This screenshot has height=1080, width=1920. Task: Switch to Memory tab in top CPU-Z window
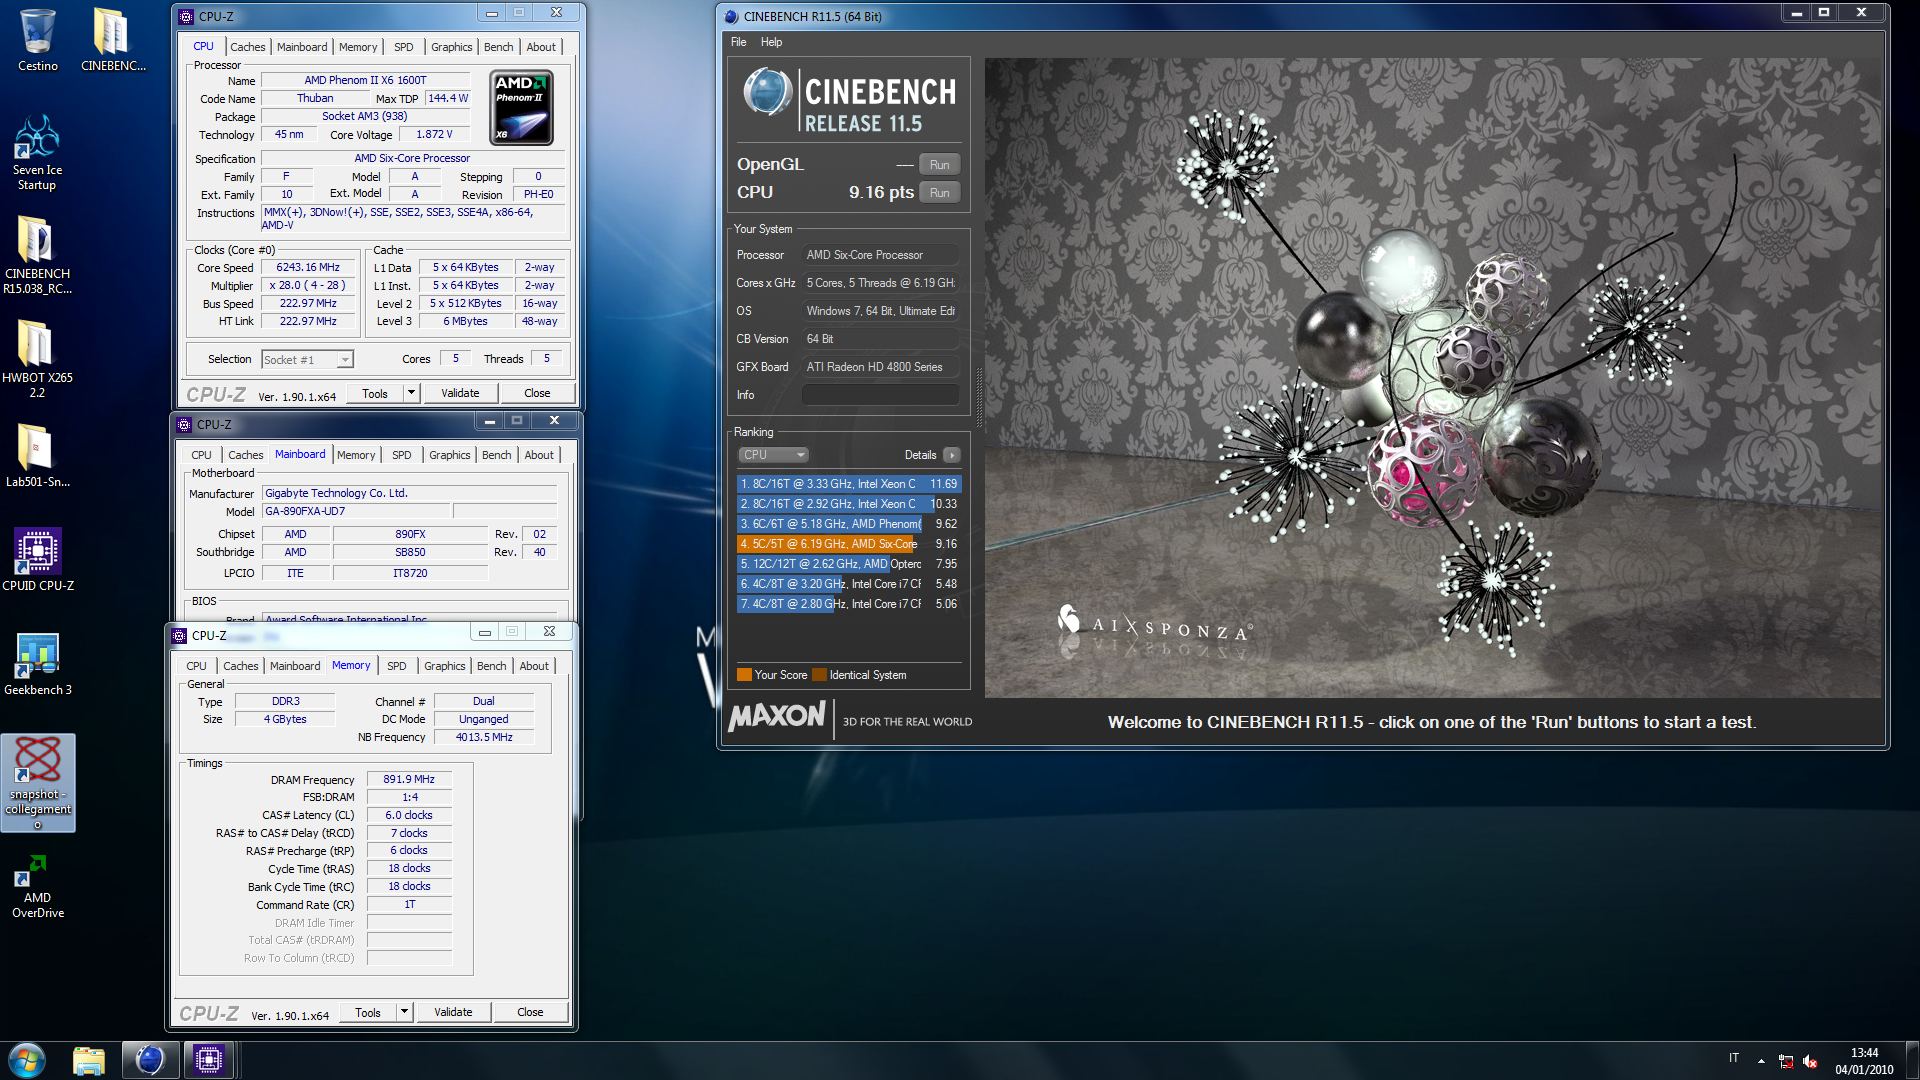pyautogui.click(x=357, y=47)
